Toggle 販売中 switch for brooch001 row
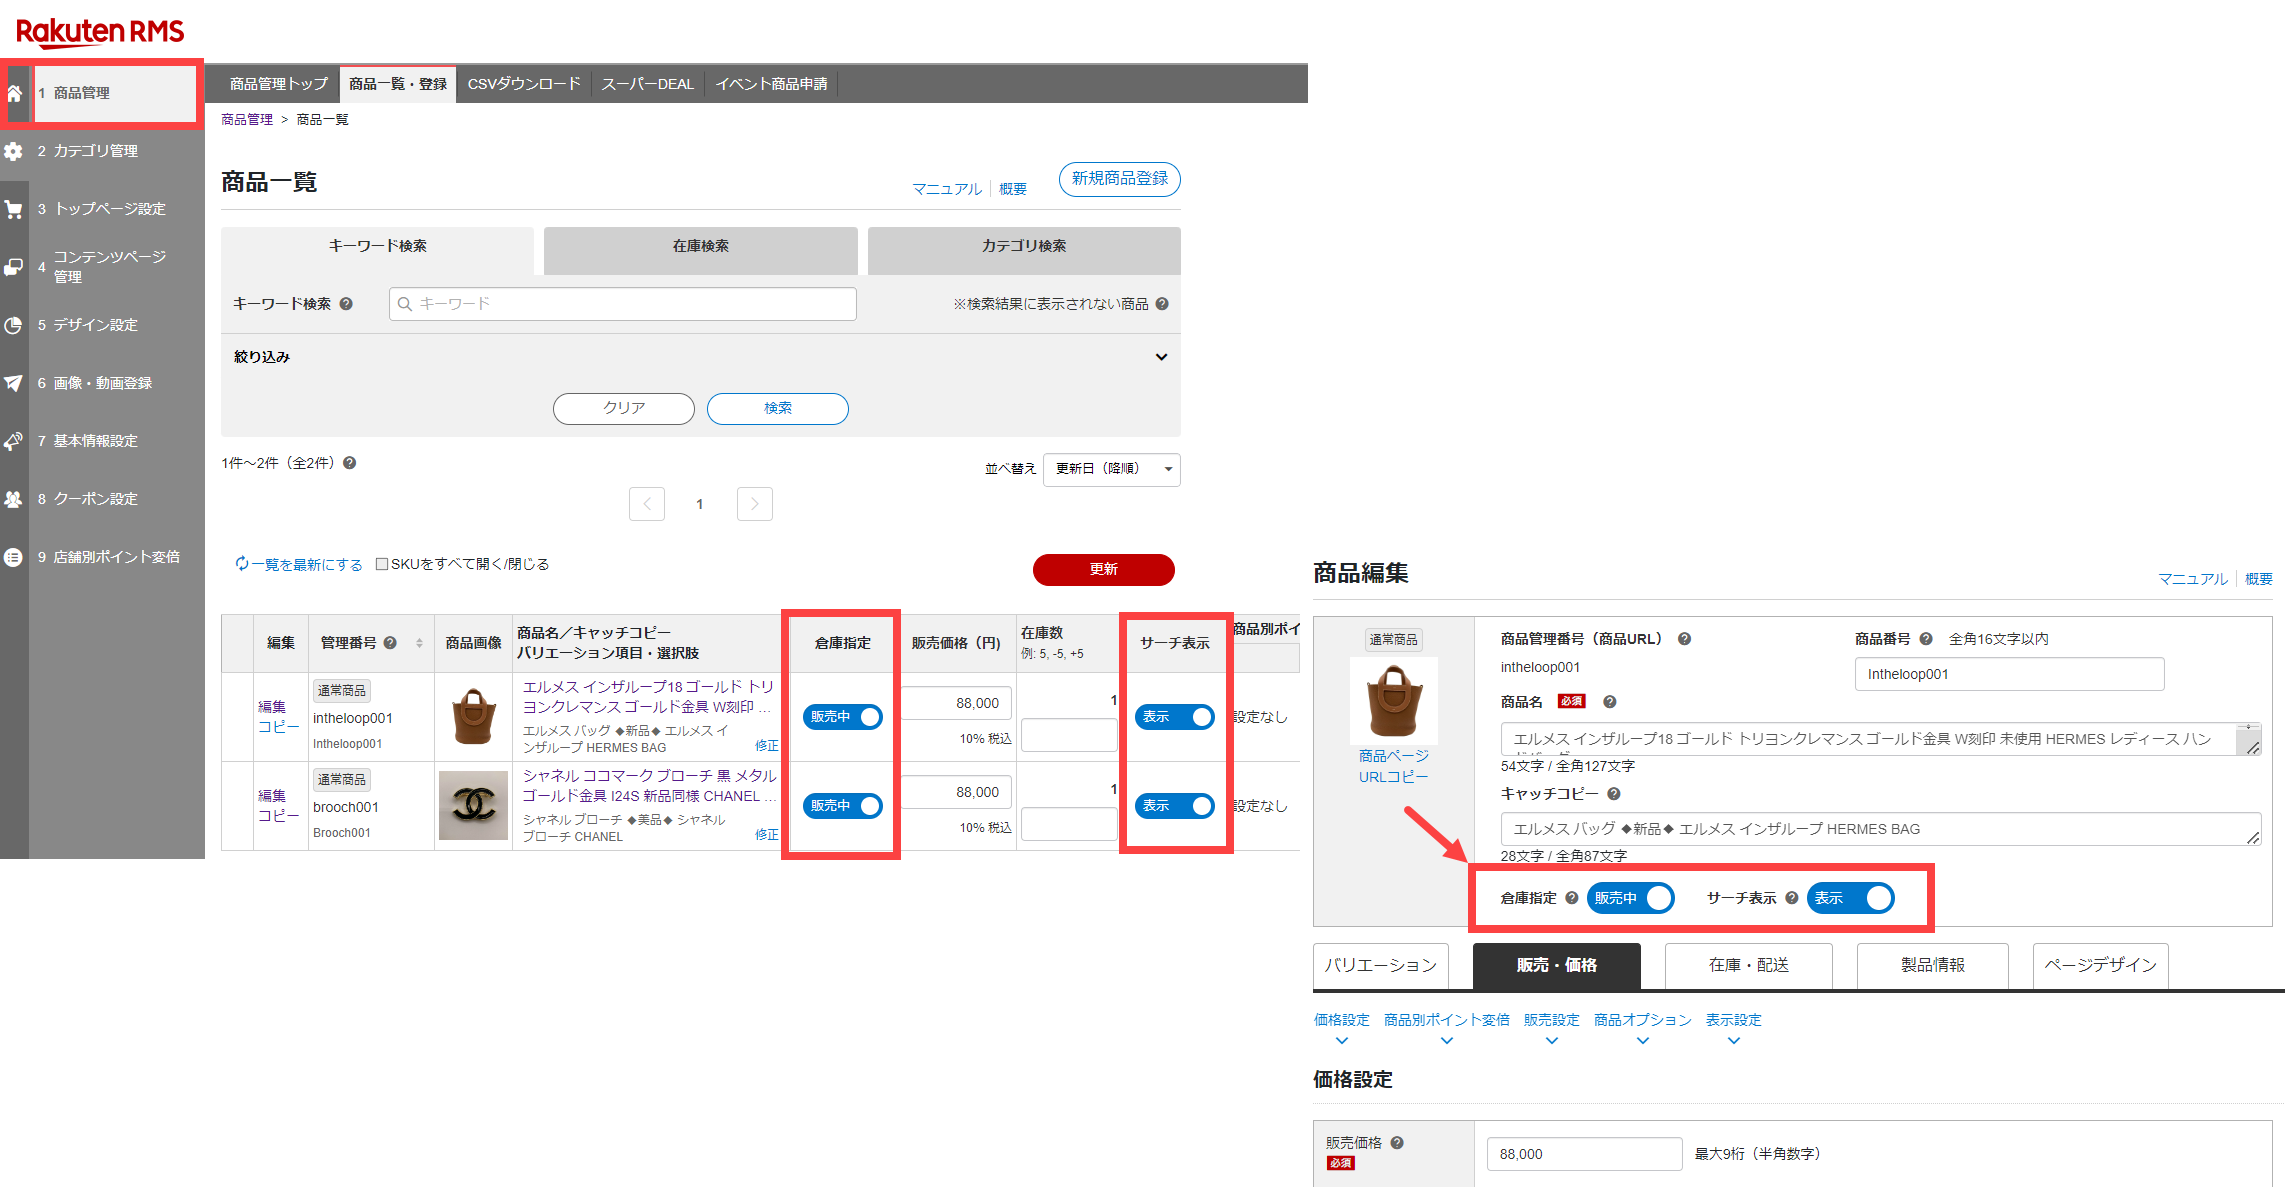This screenshot has height=1187, width=2285. click(x=843, y=806)
